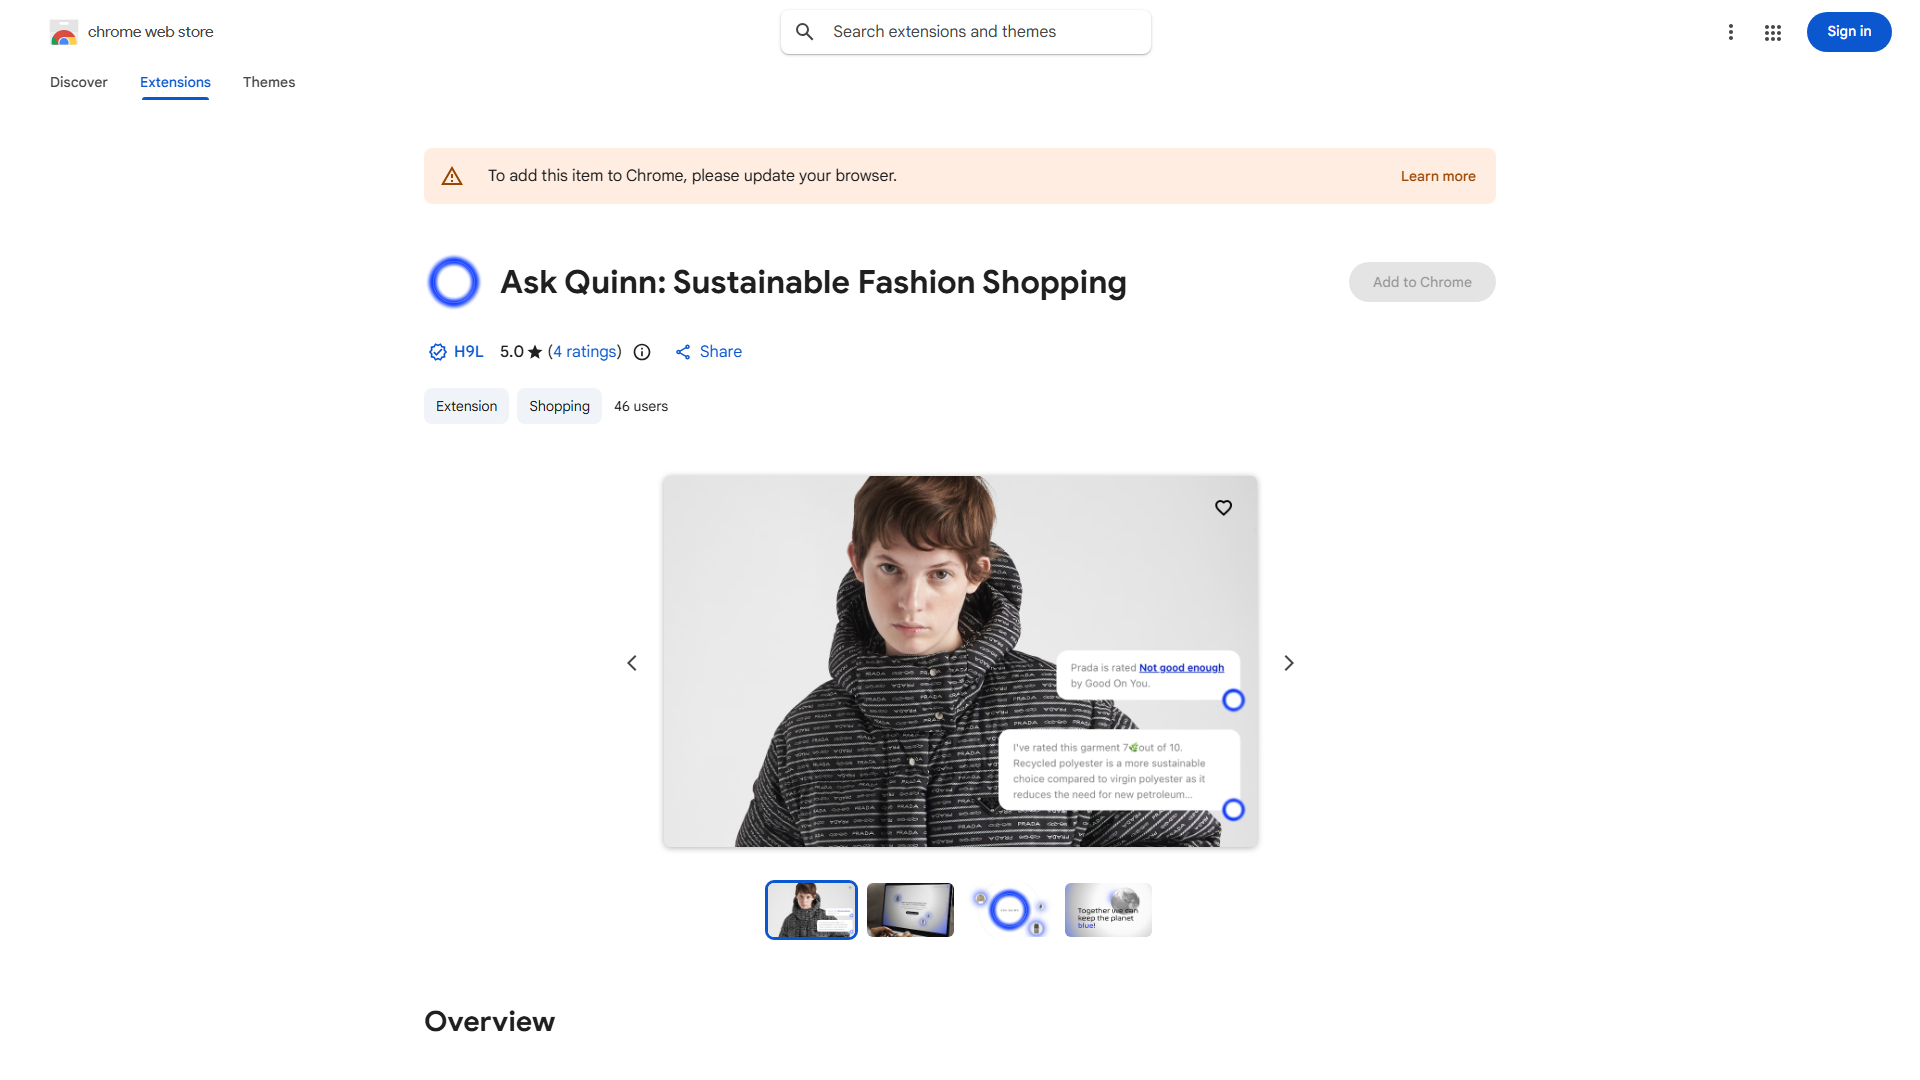The width and height of the screenshot is (1920, 1080).
Task: Open the 4 ratings link
Action: 586,352
